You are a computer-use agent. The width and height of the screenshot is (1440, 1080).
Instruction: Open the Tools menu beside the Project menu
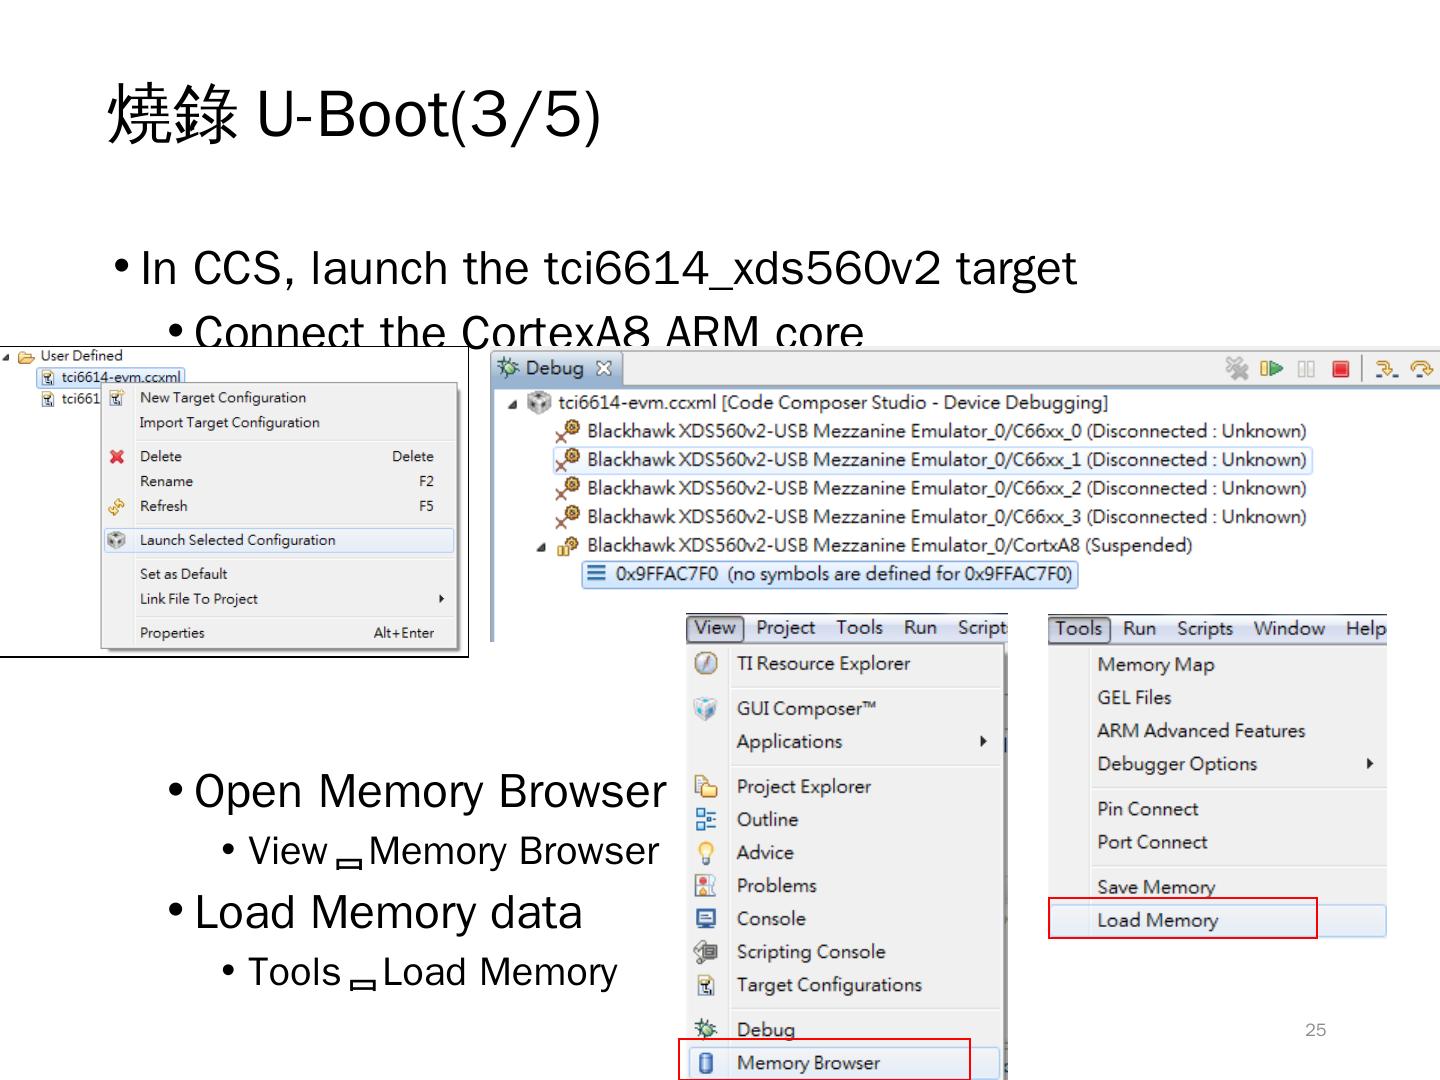tap(859, 628)
